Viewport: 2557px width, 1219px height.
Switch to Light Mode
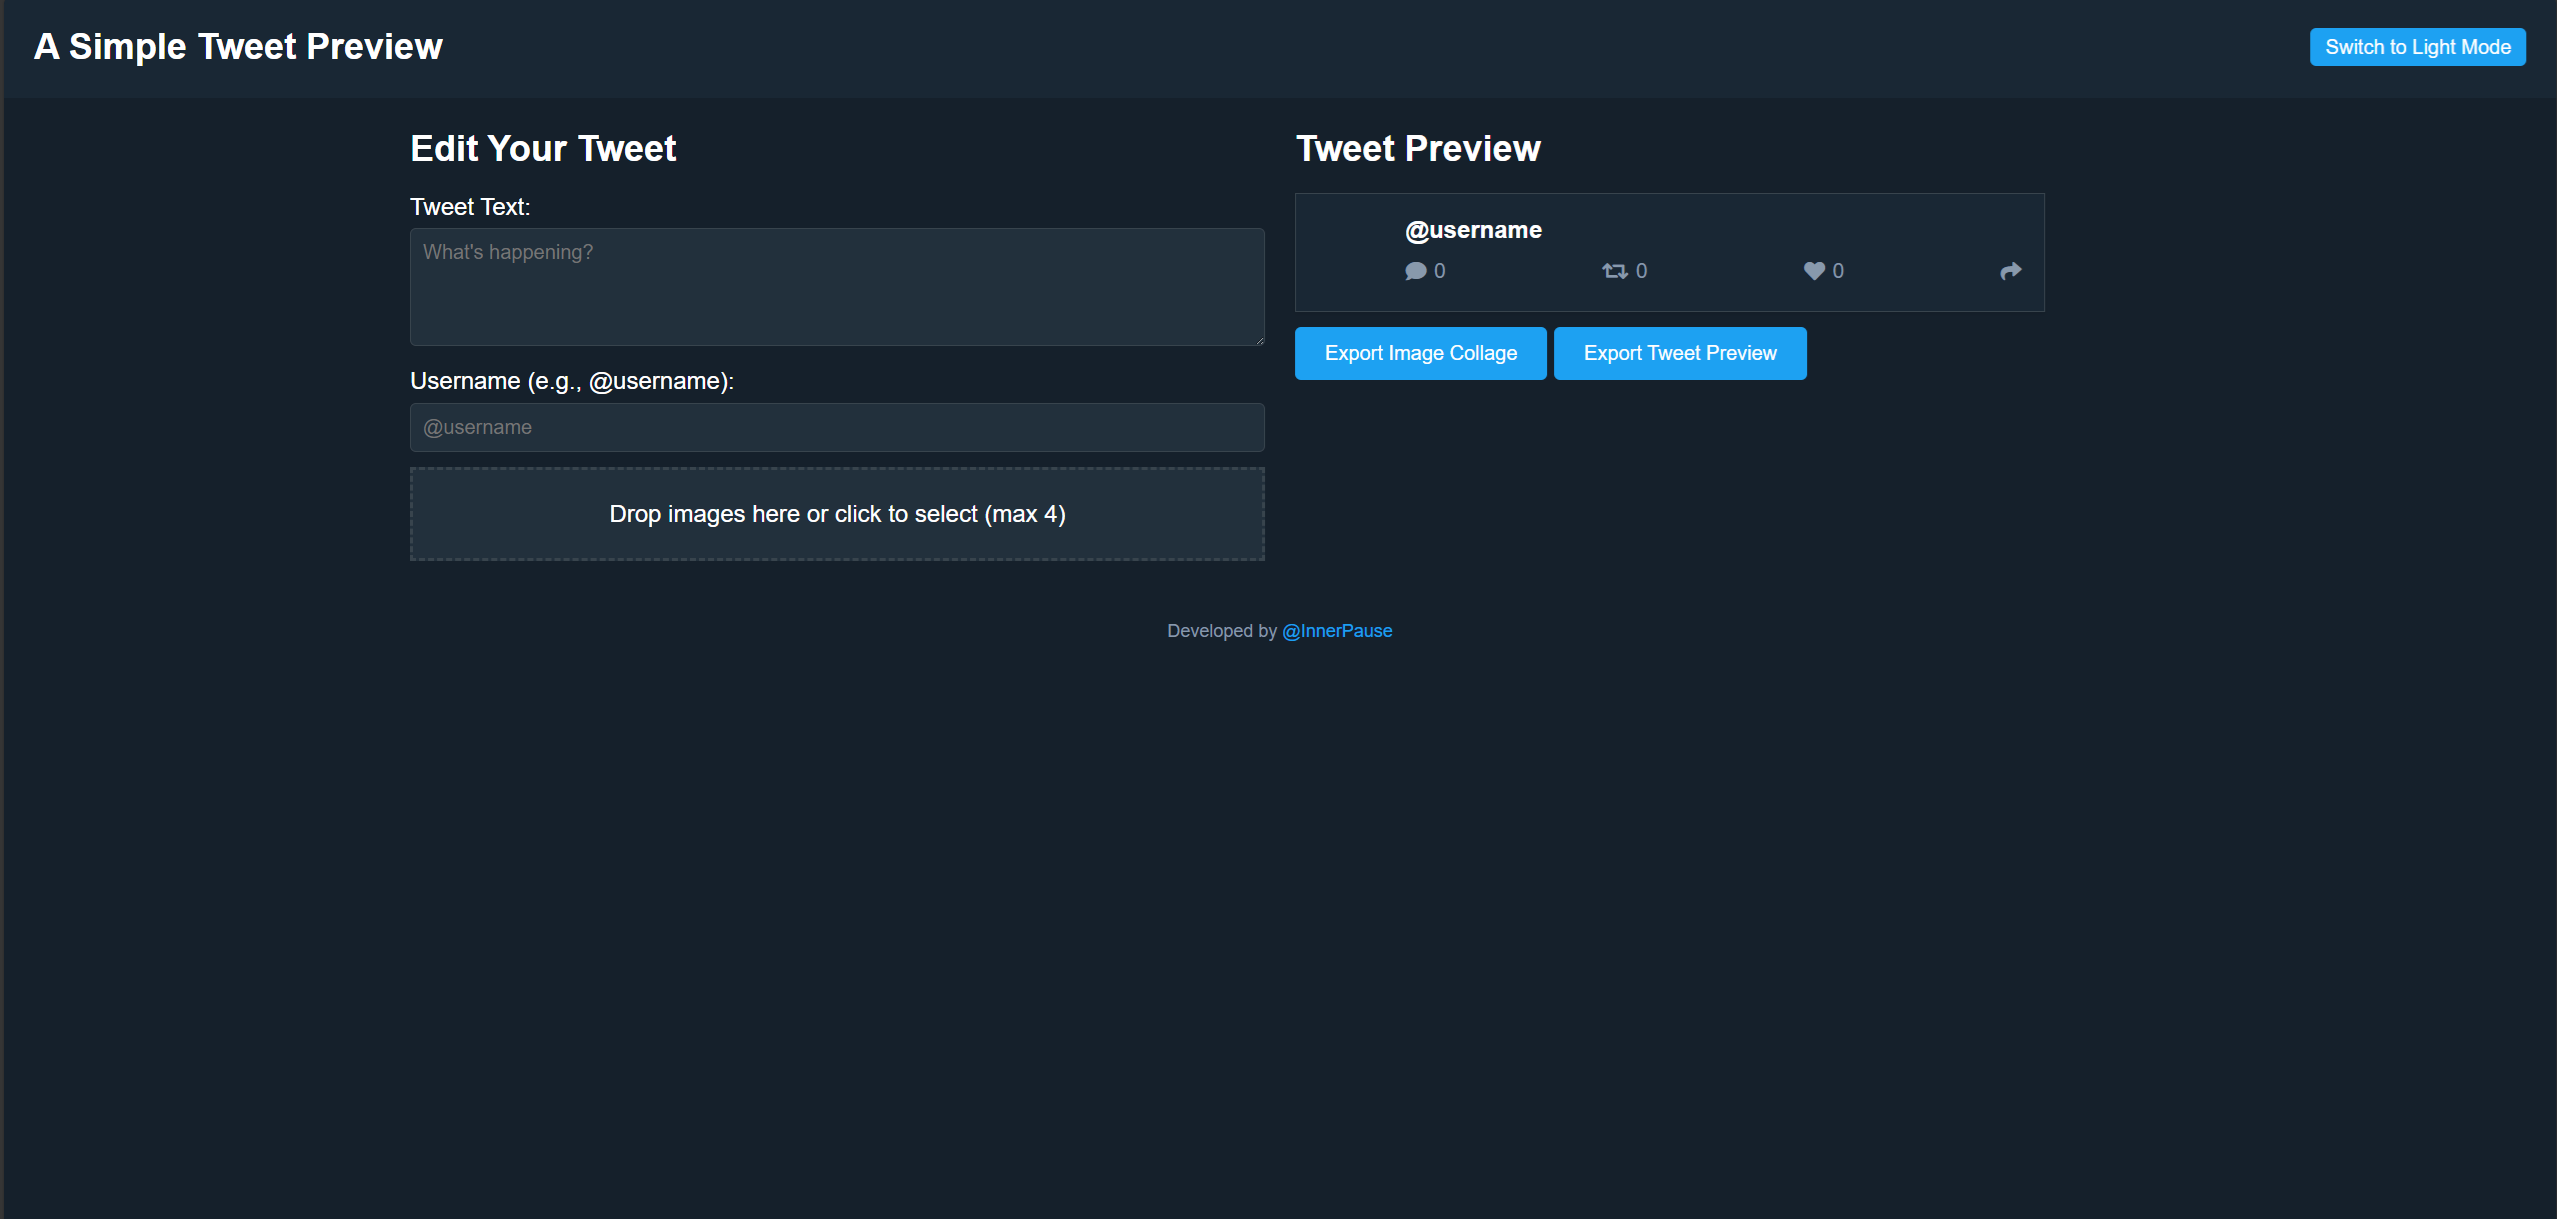click(2417, 46)
